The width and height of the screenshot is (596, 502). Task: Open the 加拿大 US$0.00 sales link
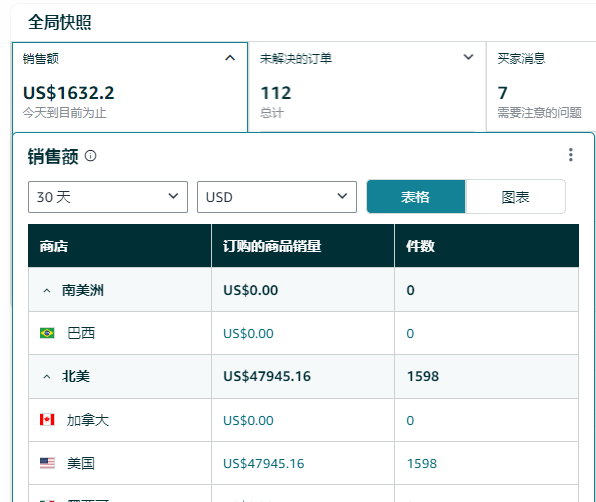(x=248, y=421)
